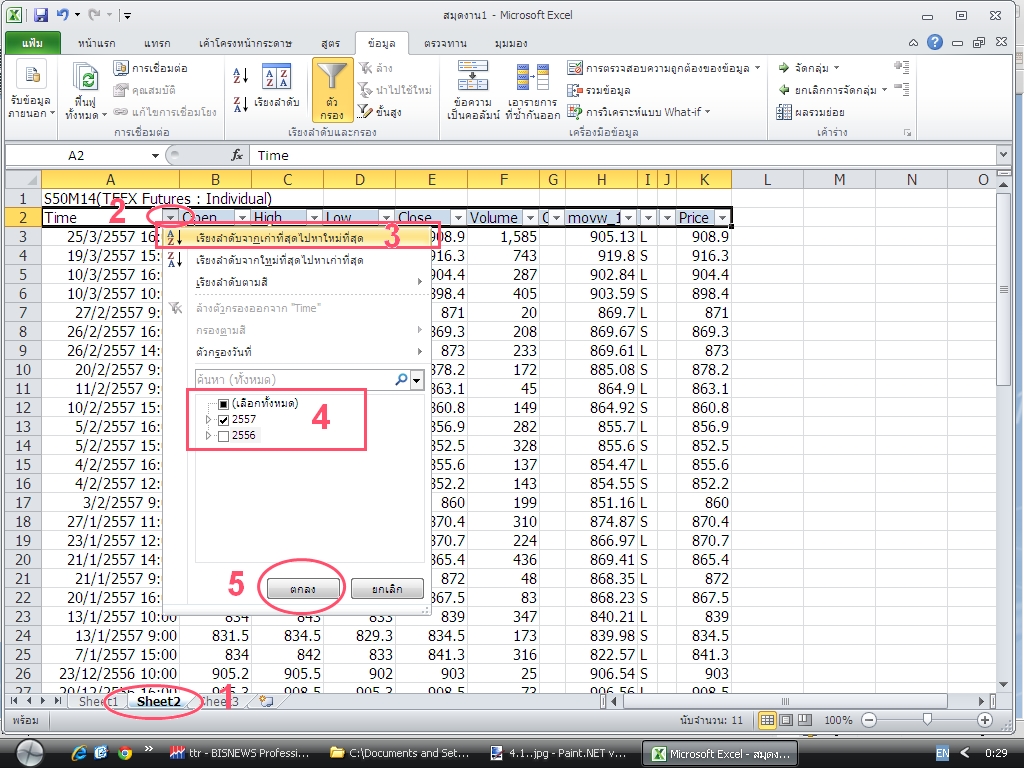Open the filter search options dropdown
Screen dimensions: 1024x768
coord(416,379)
